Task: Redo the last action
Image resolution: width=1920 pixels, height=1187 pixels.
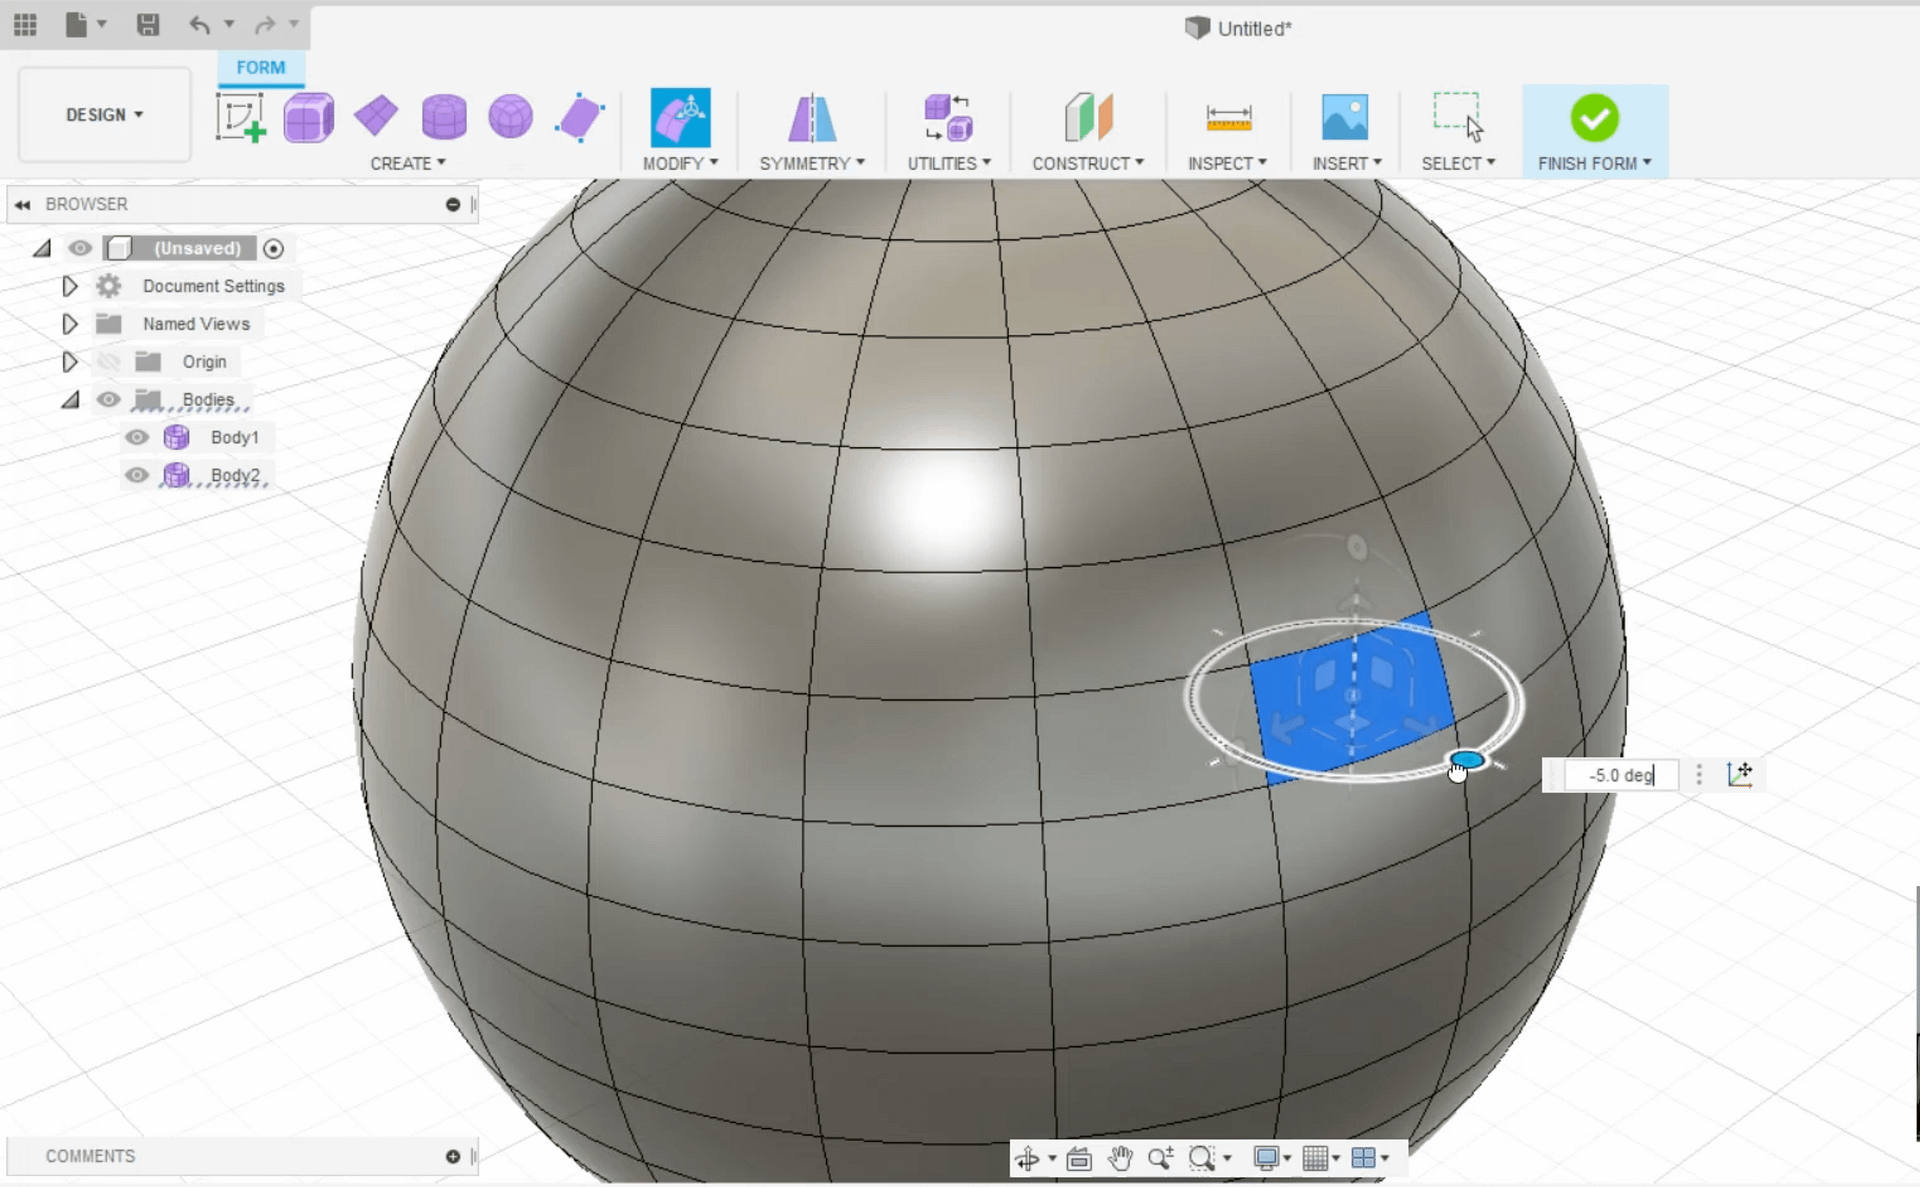Action: (265, 25)
